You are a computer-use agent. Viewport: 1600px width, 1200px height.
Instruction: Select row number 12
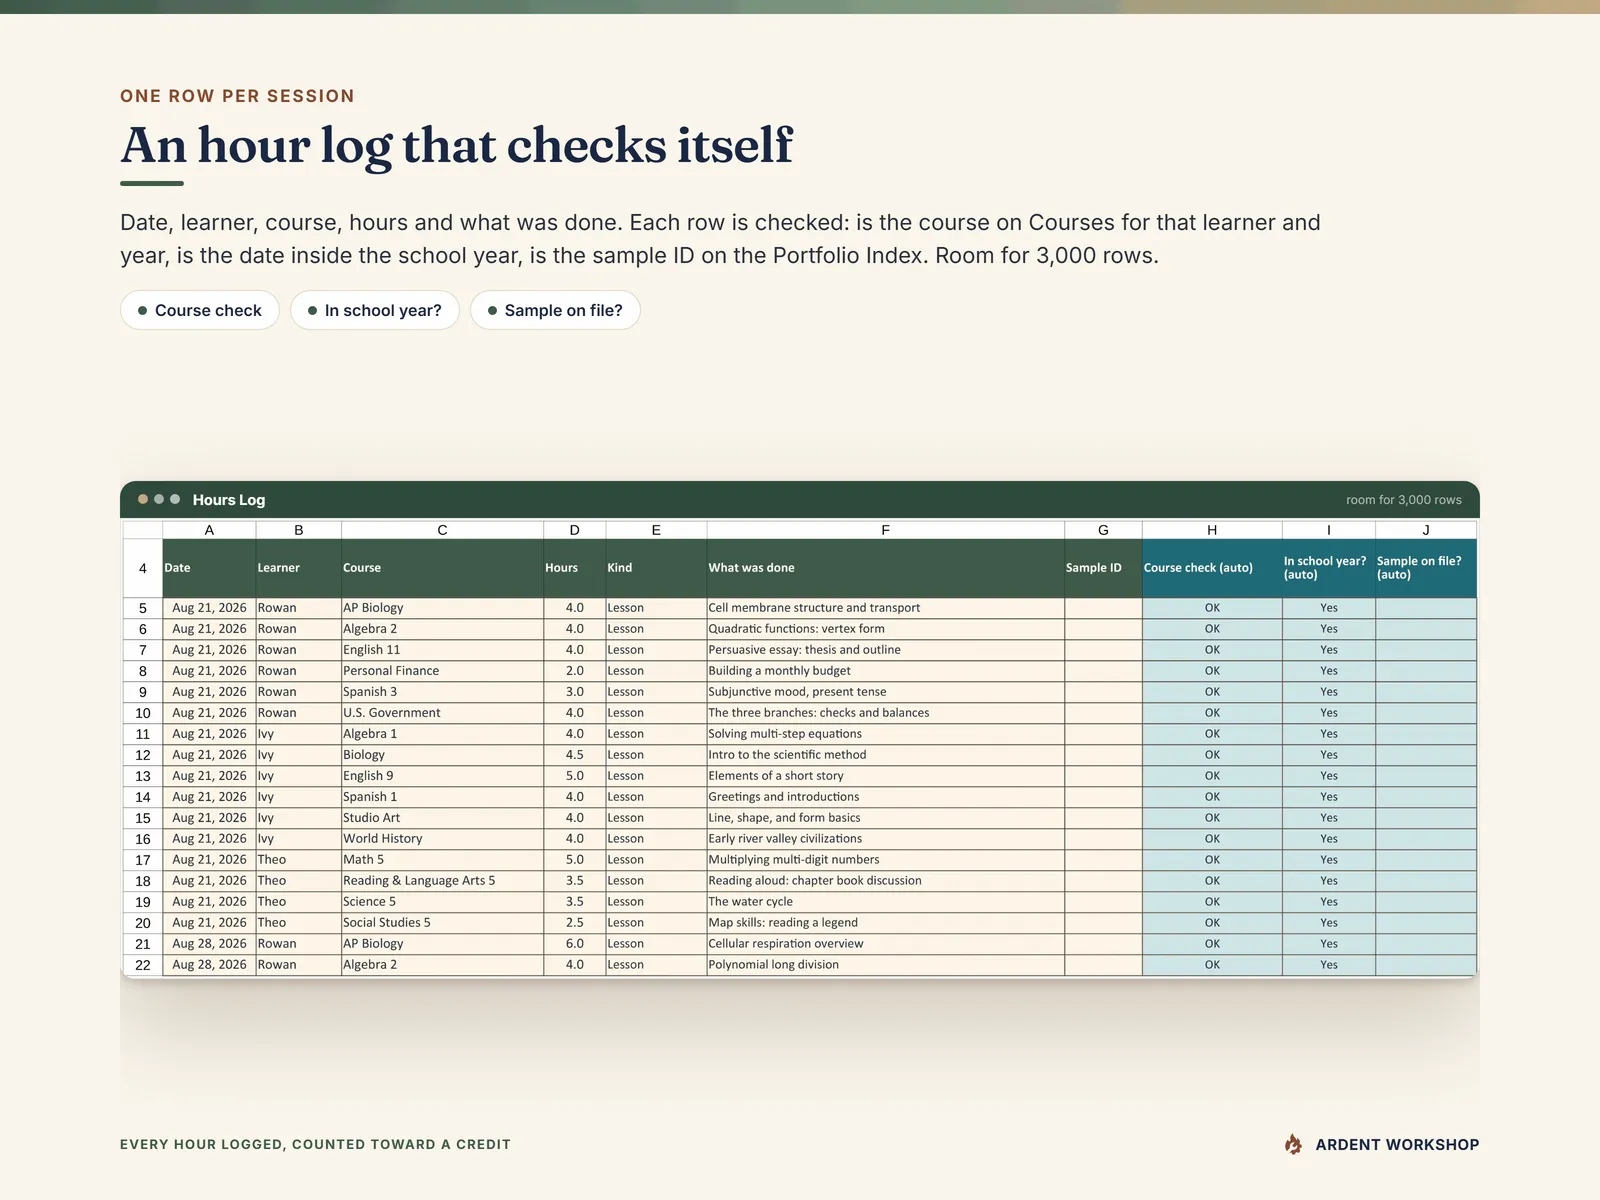(143, 755)
